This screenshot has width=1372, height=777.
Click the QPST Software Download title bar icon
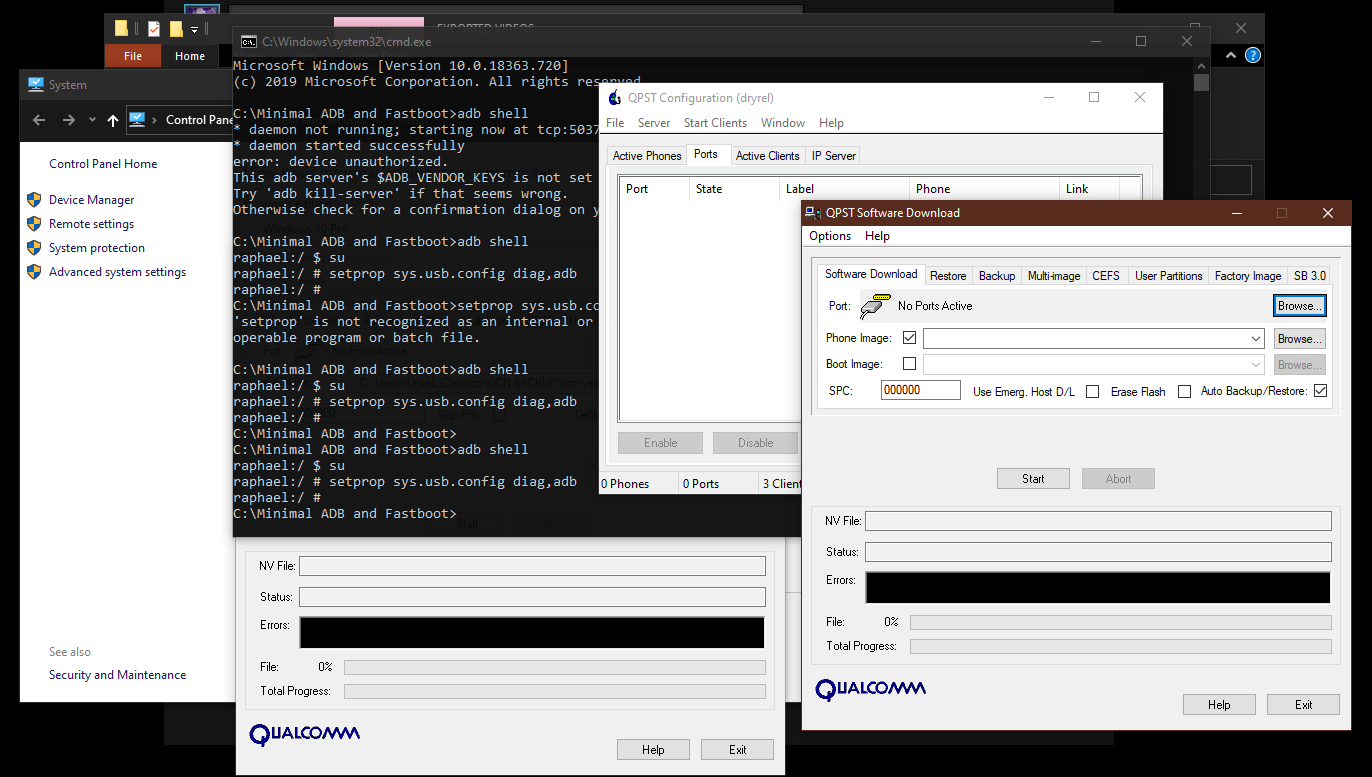(x=814, y=213)
